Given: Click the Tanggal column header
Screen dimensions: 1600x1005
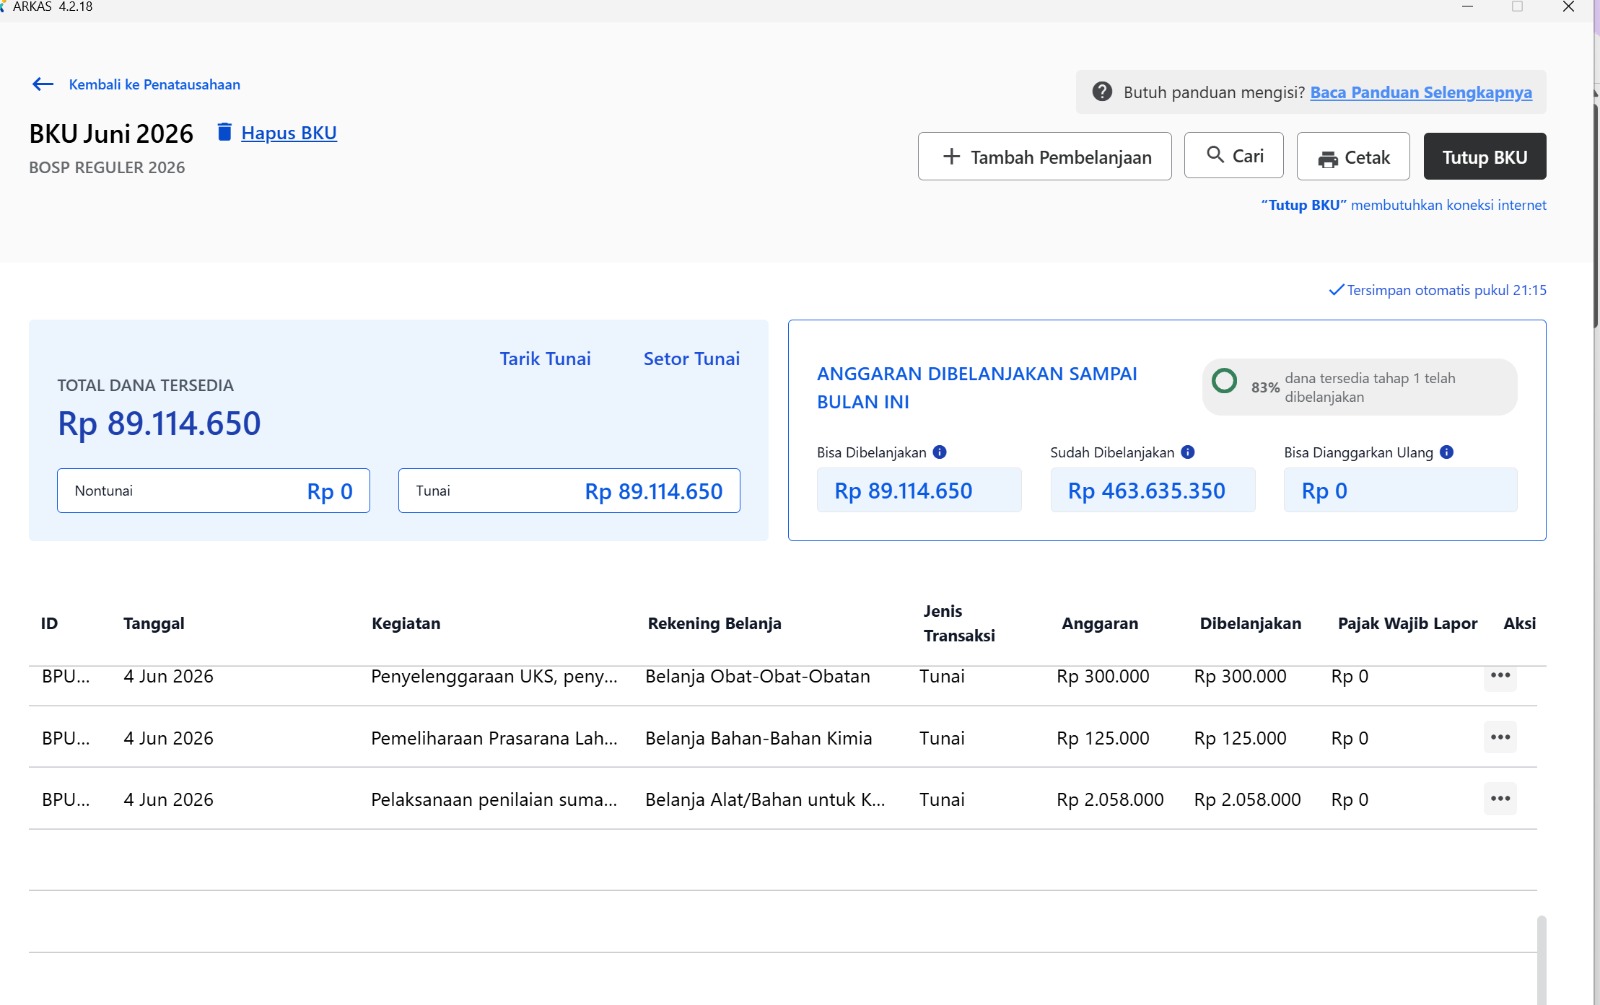Looking at the screenshot, I should click(154, 623).
